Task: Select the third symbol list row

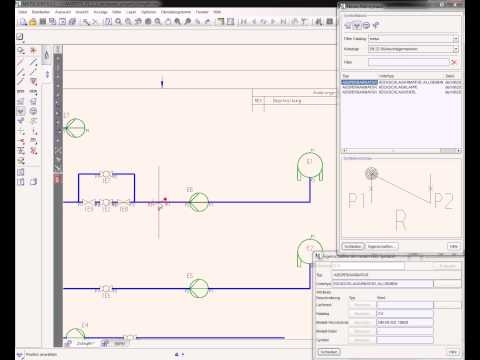Action: (x=401, y=92)
